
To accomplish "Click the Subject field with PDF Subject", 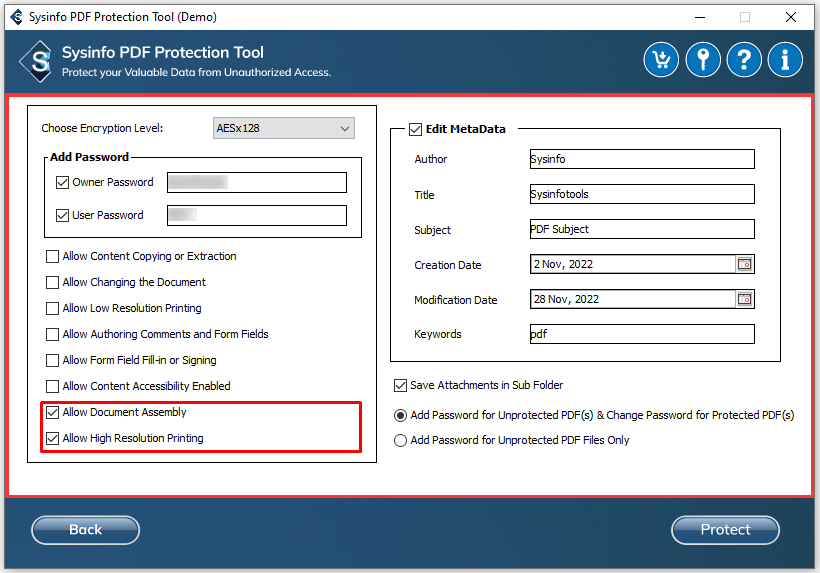I will click(642, 229).
